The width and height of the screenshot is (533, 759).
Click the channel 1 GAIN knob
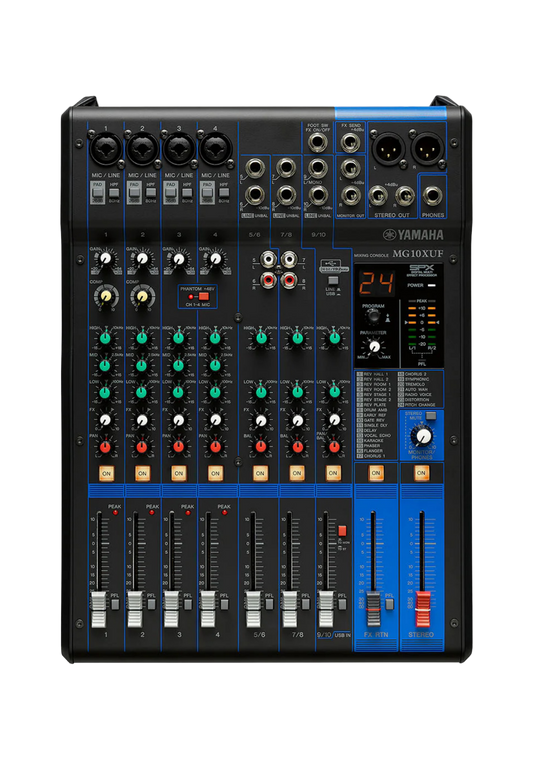point(106,259)
